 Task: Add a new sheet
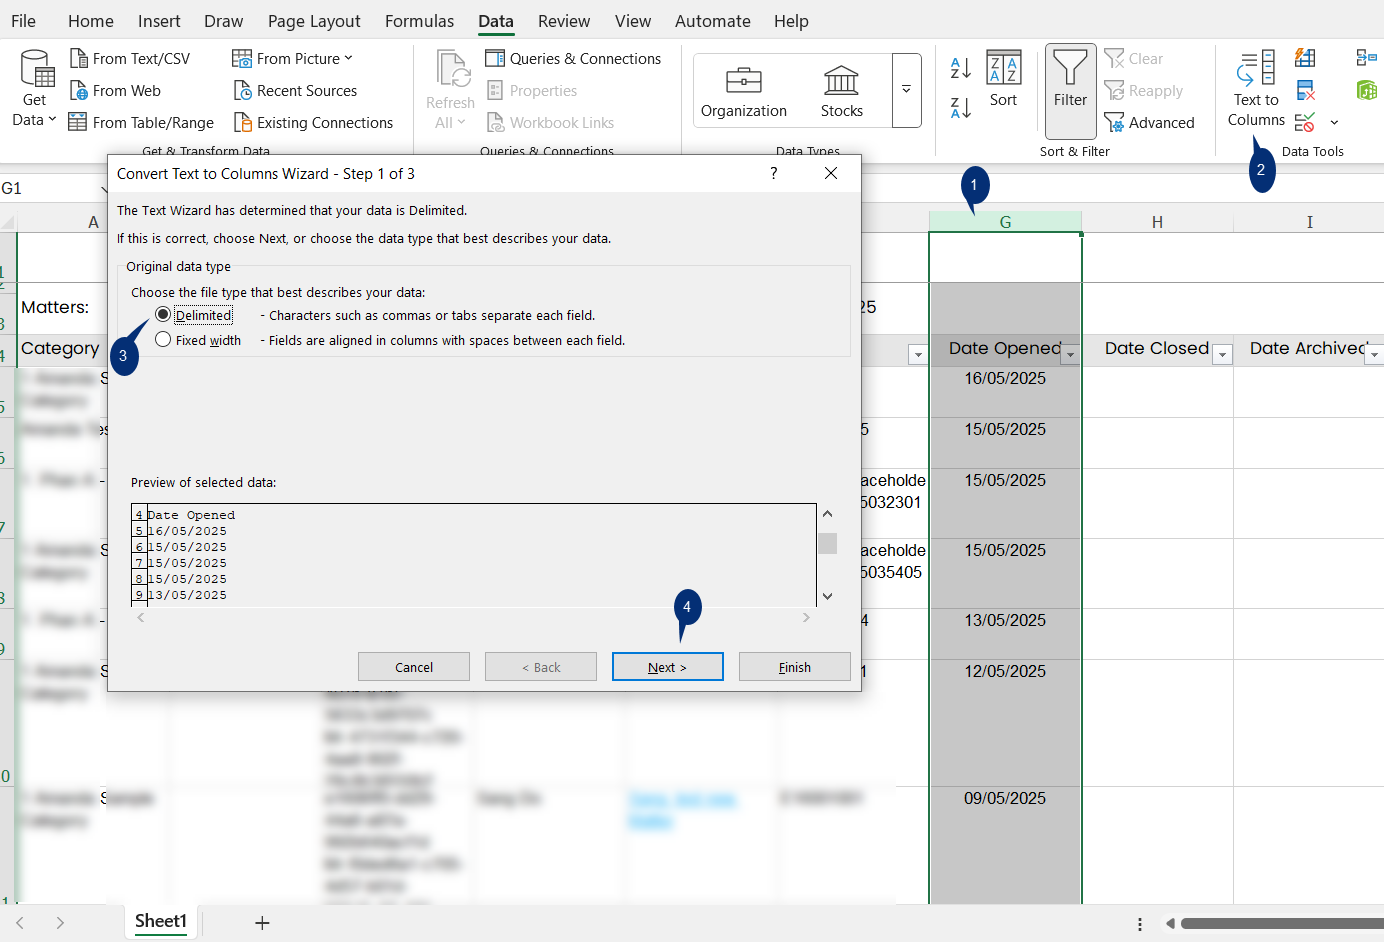click(262, 923)
